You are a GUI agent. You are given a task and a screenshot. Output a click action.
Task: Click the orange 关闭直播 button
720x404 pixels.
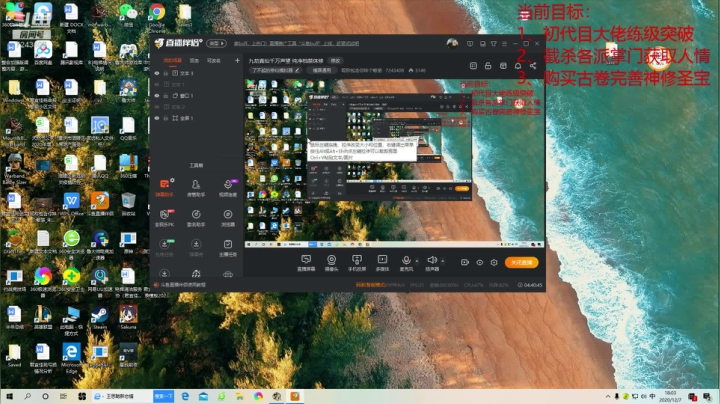(x=521, y=262)
